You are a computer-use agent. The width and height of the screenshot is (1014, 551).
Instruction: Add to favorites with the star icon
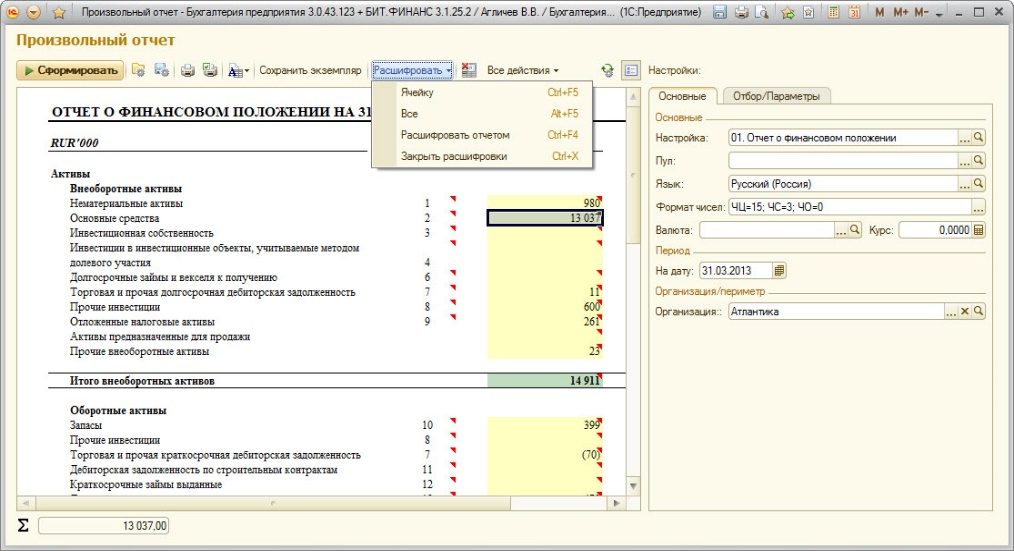point(59,13)
